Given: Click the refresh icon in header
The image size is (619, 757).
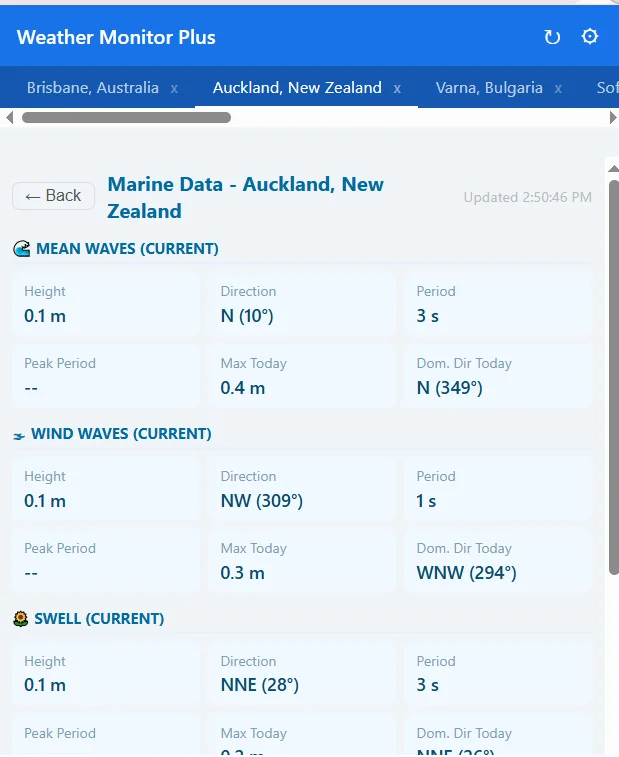Looking at the screenshot, I should click(552, 37).
